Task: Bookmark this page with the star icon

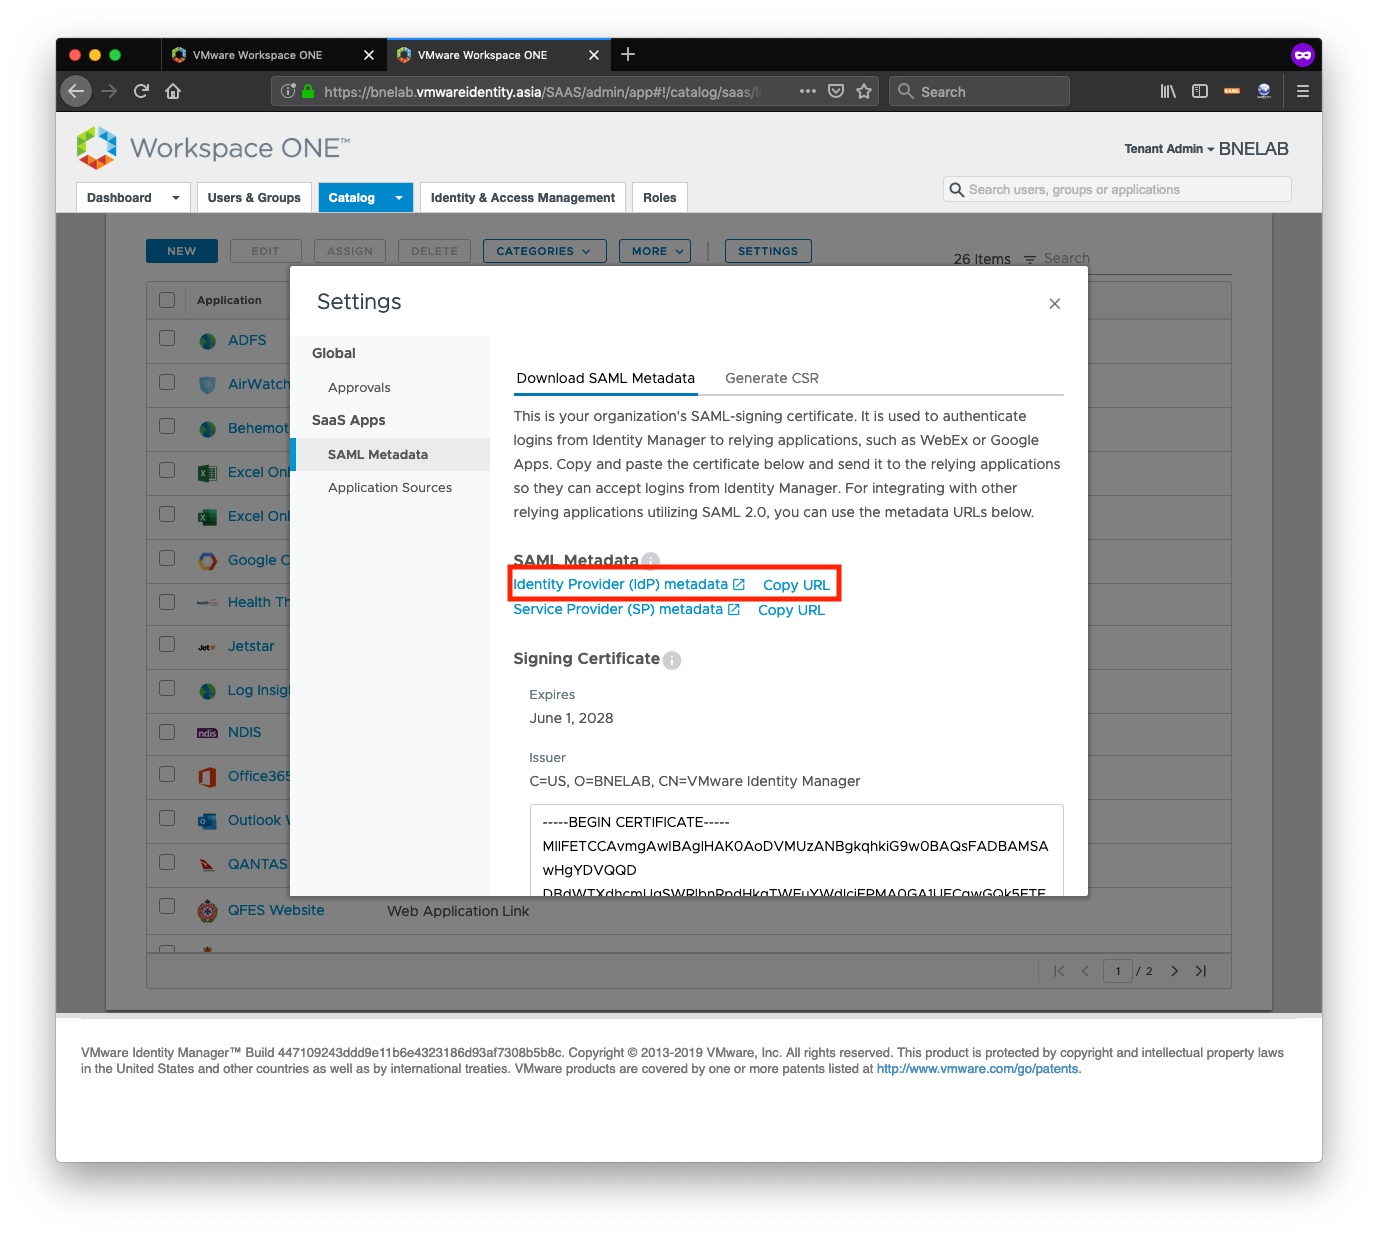Action: (x=864, y=91)
